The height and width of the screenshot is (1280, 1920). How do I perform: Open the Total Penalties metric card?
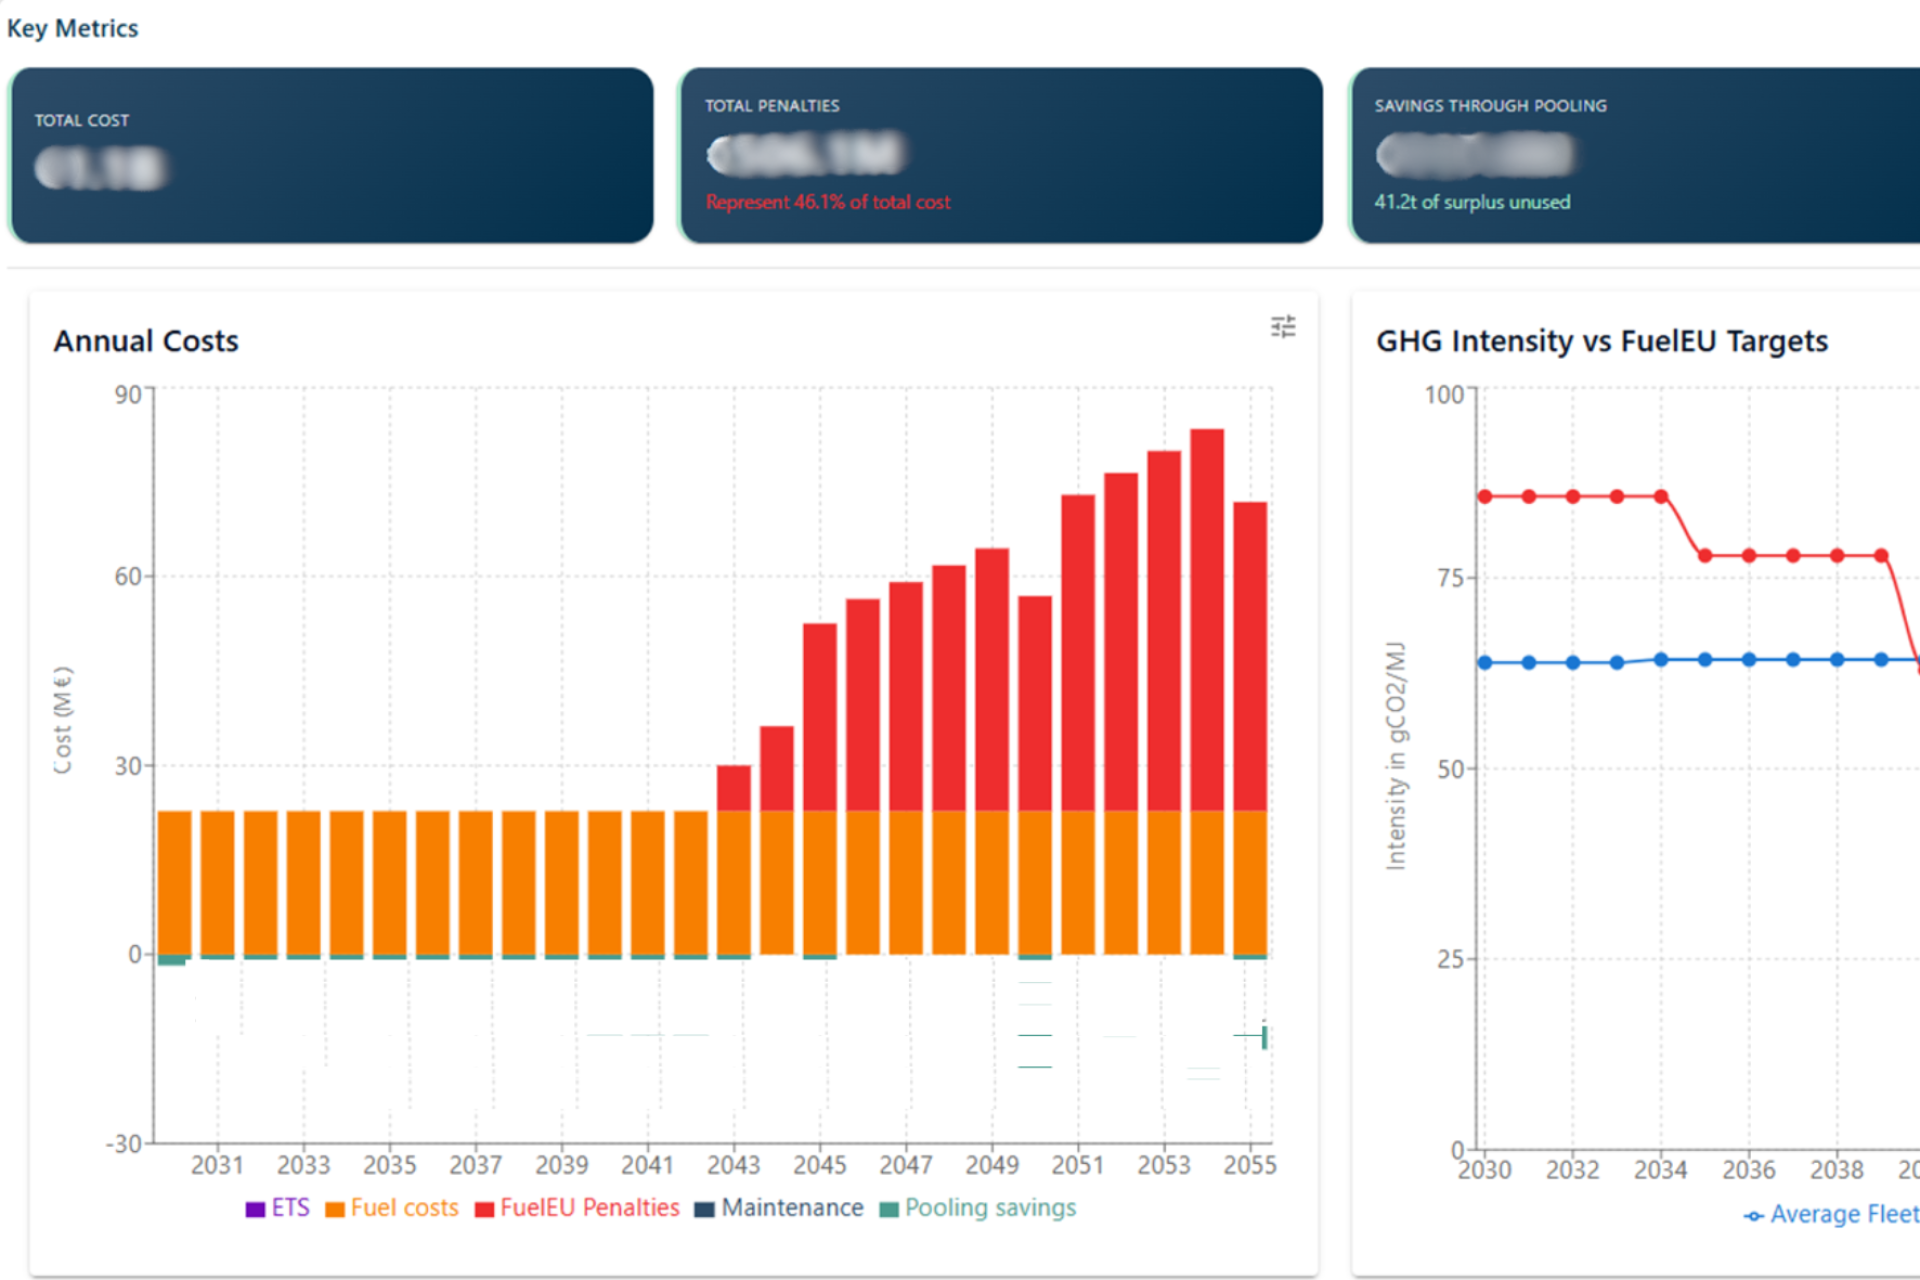tap(1001, 155)
